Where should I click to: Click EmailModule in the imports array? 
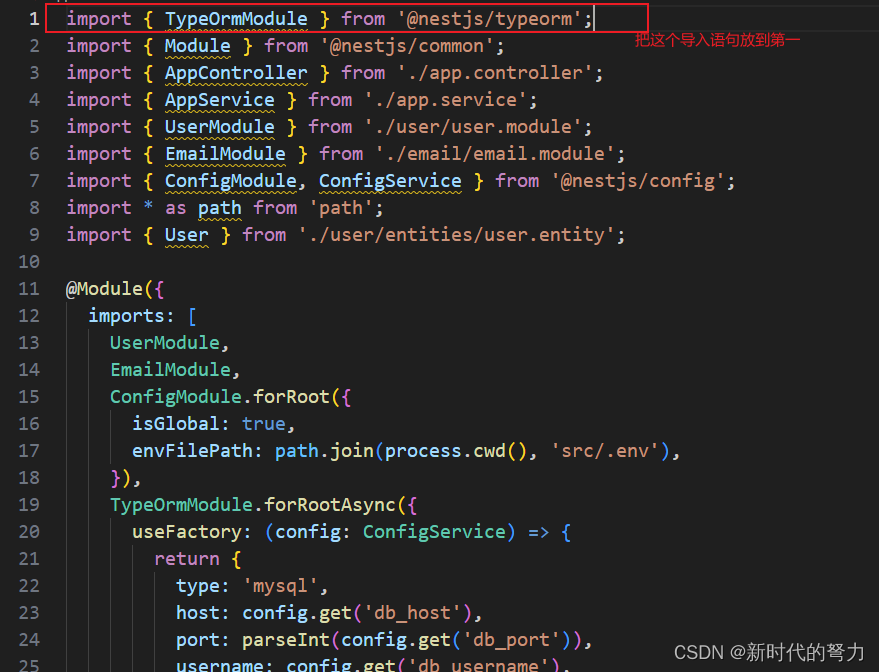coord(170,369)
